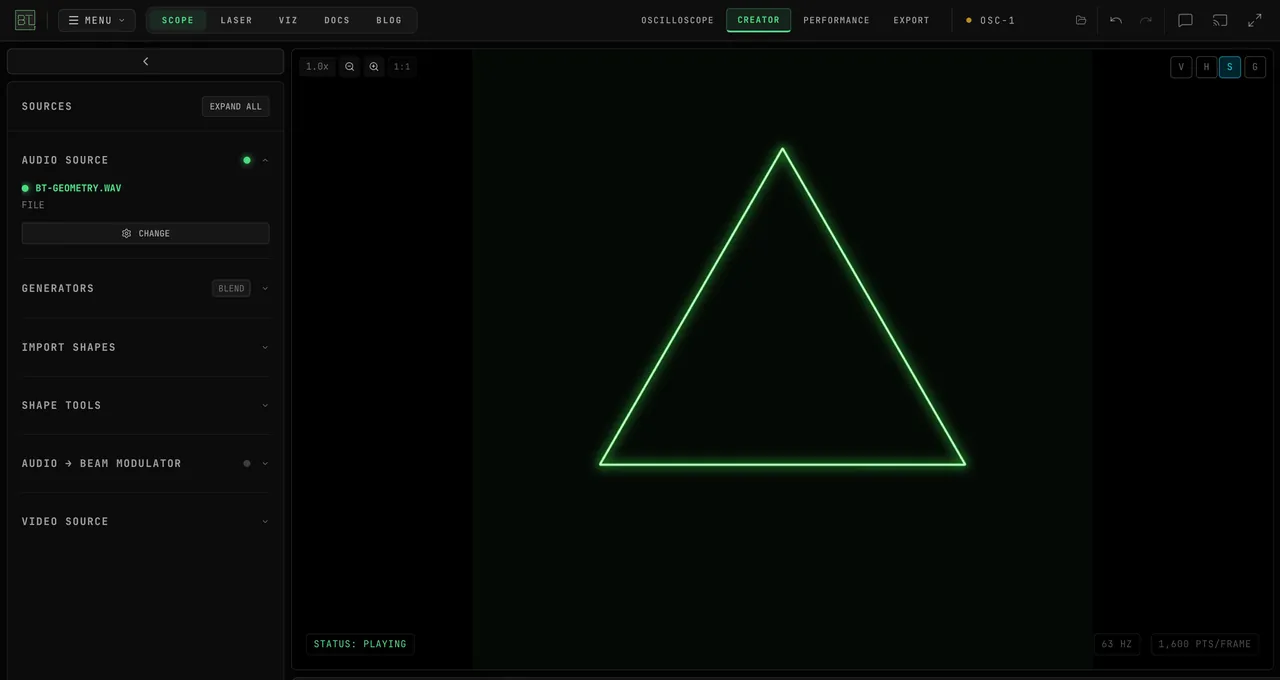
Task: Expand the IMPORT SHAPES section
Action: pos(146,347)
